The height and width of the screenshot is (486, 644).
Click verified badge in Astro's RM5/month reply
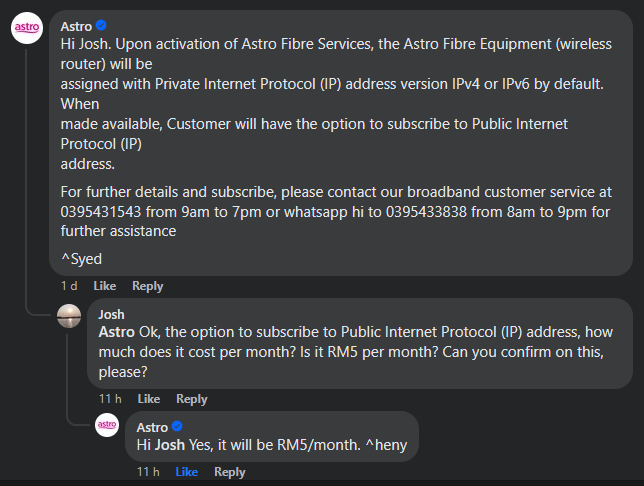pyautogui.click(x=177, y=427)
